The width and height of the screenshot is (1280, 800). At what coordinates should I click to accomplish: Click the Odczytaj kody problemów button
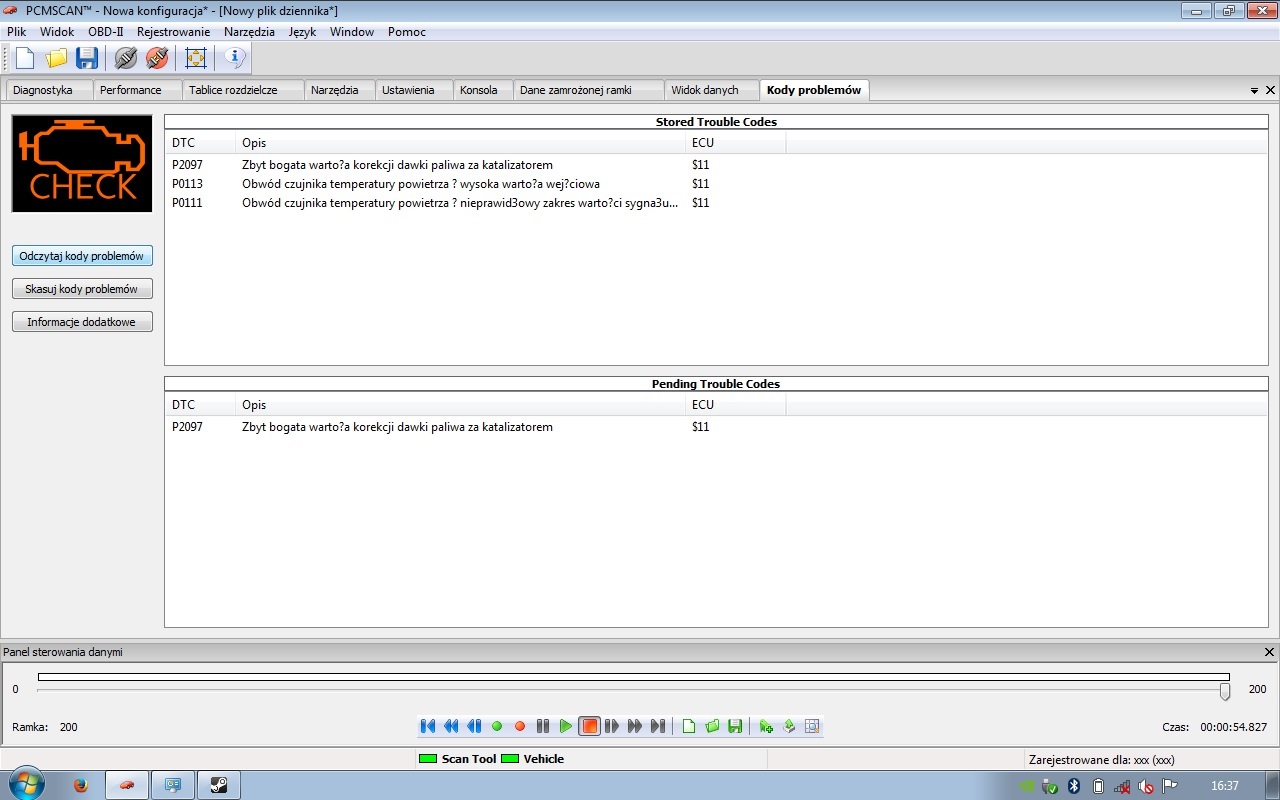[x=82, y=256]
